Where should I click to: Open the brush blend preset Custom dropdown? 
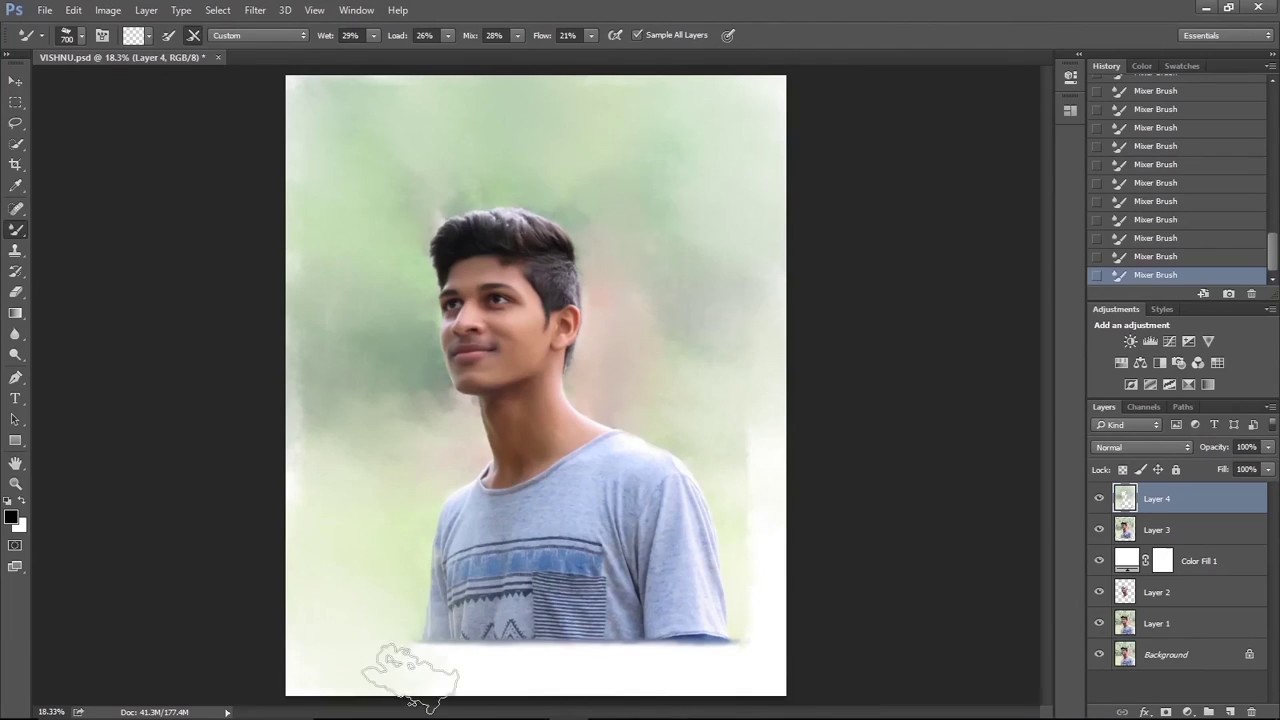259,35
